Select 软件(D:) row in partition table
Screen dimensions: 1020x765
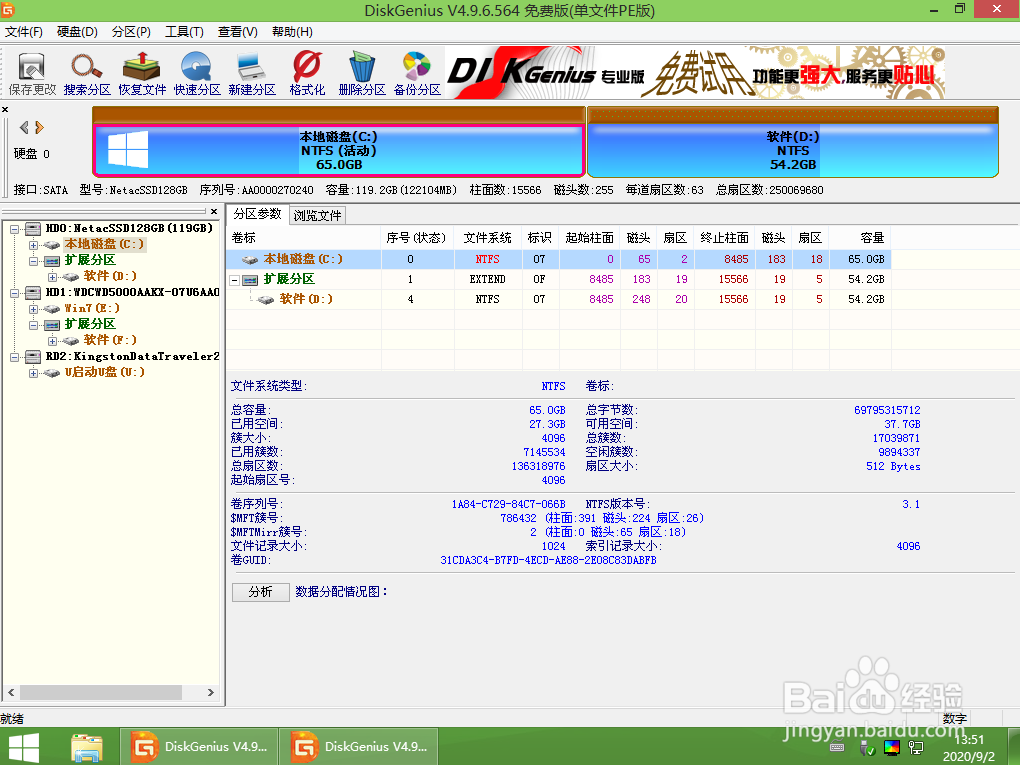click(x=559, y=299)
